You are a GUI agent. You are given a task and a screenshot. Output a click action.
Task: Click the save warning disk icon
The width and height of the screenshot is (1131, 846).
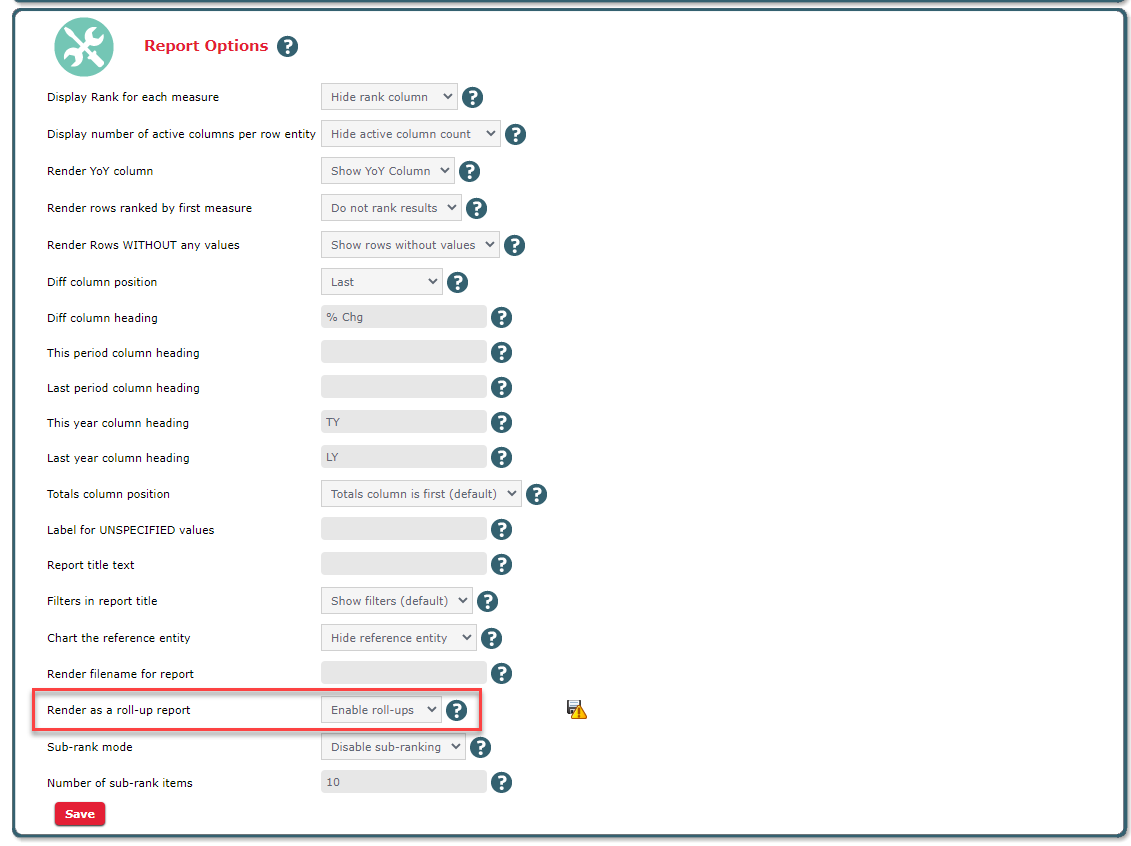click(577, 710)
